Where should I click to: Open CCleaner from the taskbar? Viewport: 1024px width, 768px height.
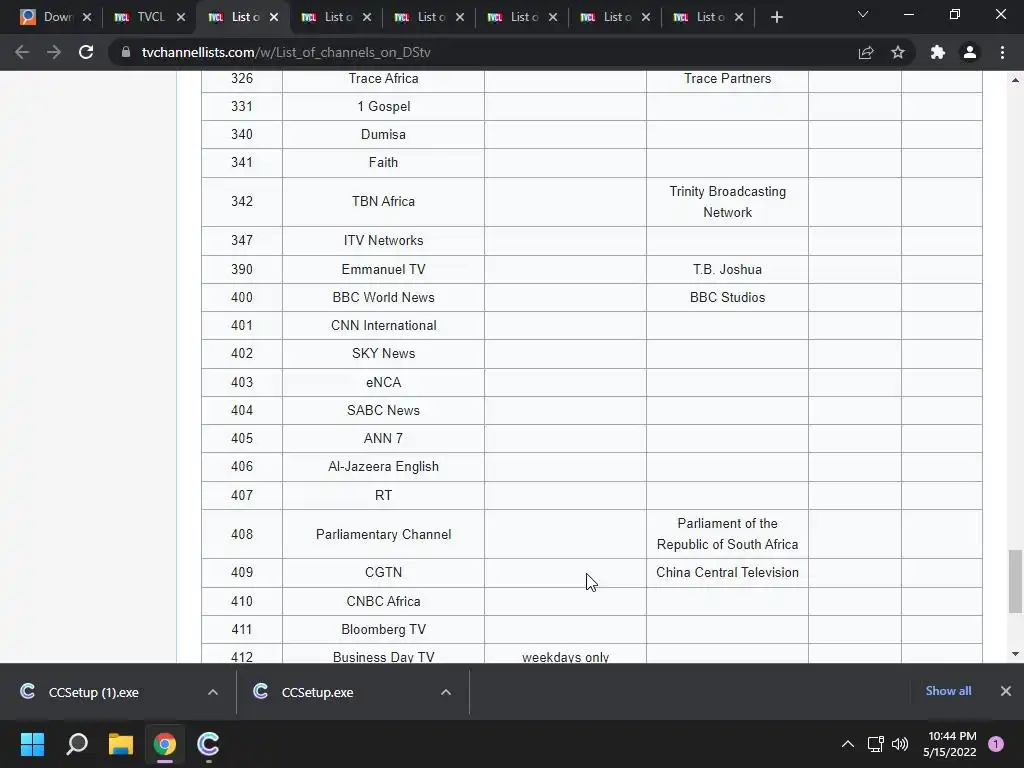[x=208, y=743]
